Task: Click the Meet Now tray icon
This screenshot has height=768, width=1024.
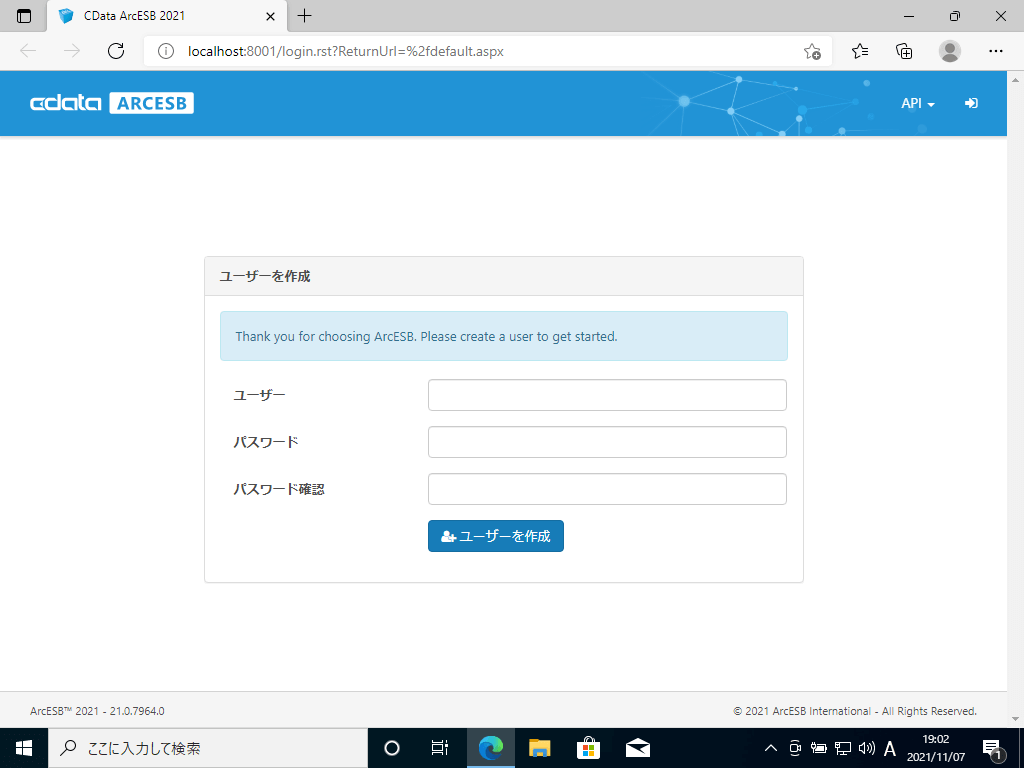Action: click(795, 748)
